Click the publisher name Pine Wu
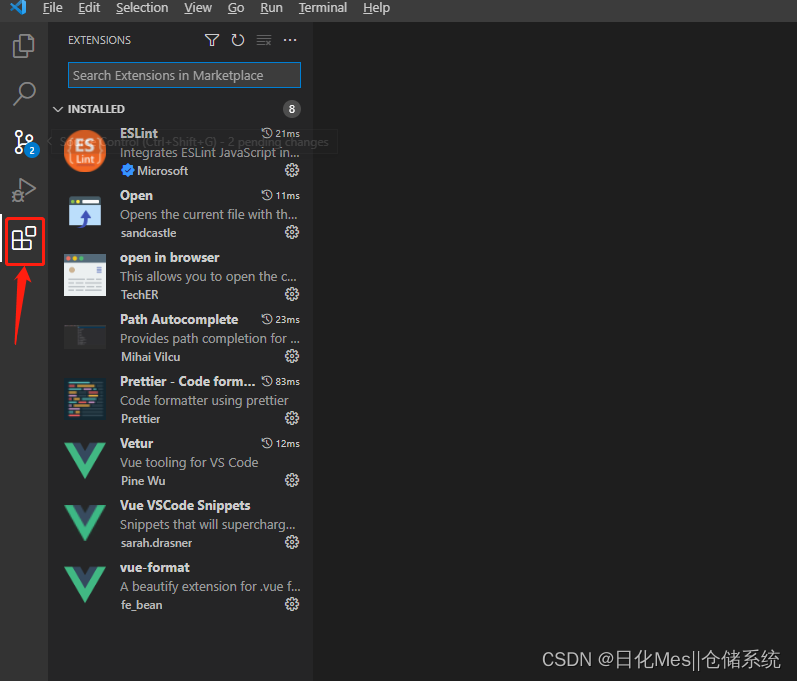Image resolution: width=797 pixels, height=681 pixels. 143,481
